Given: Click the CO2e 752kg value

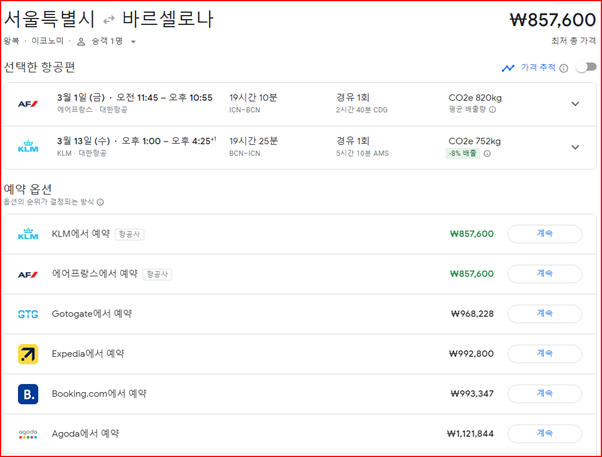Looking at the screenshot, I should point(475,141).
